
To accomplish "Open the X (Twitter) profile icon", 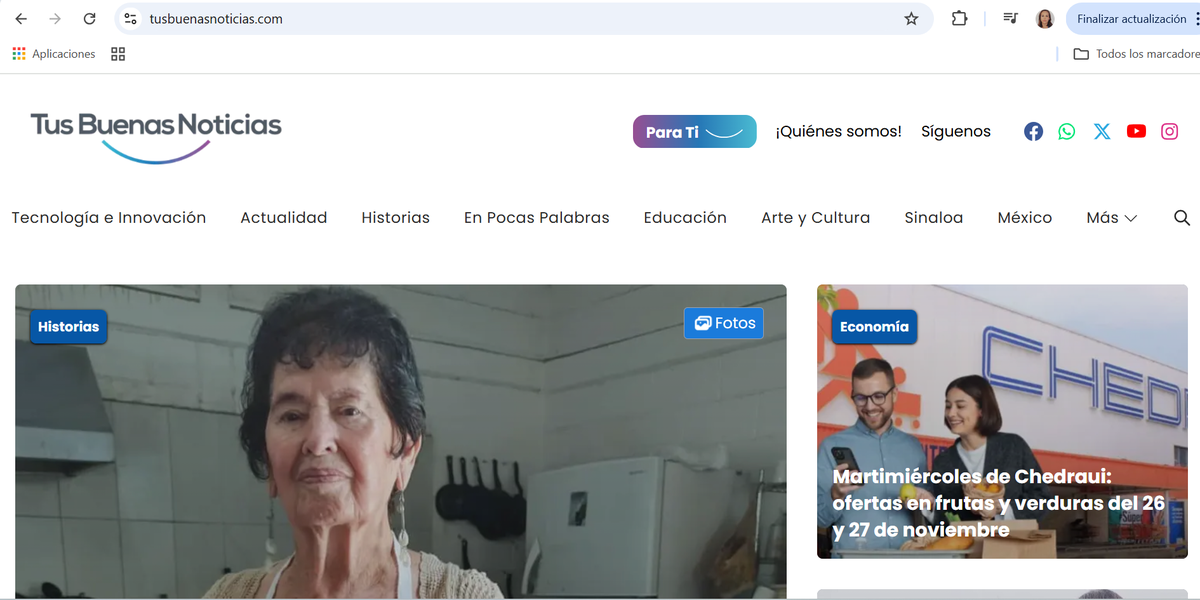I will [1102, 131].
